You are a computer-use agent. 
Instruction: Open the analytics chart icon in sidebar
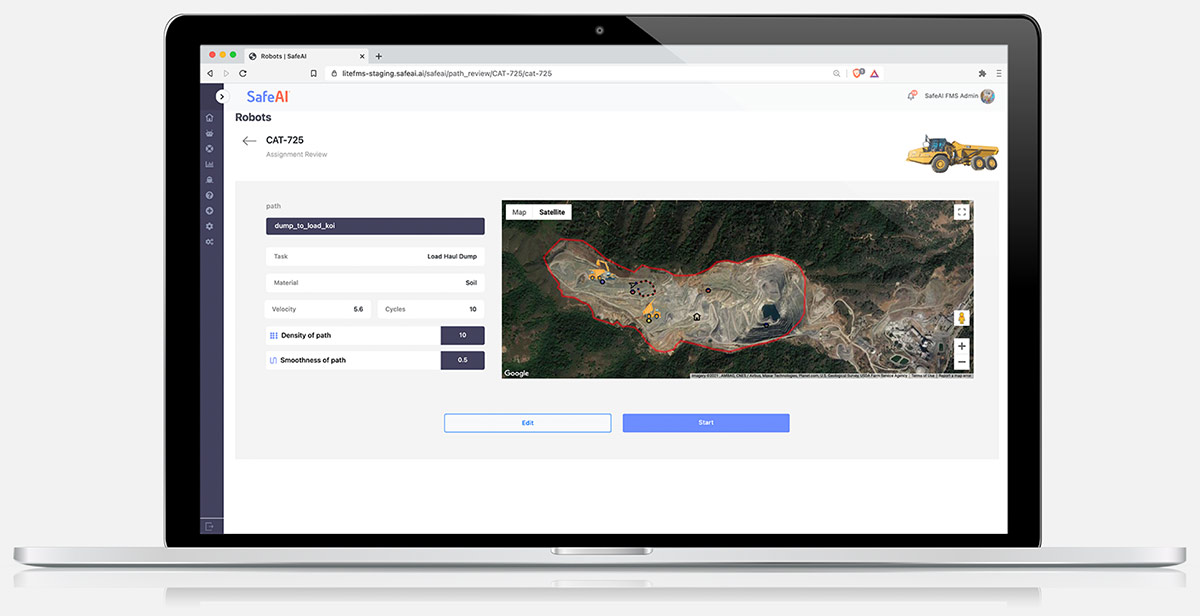point(209,164)
